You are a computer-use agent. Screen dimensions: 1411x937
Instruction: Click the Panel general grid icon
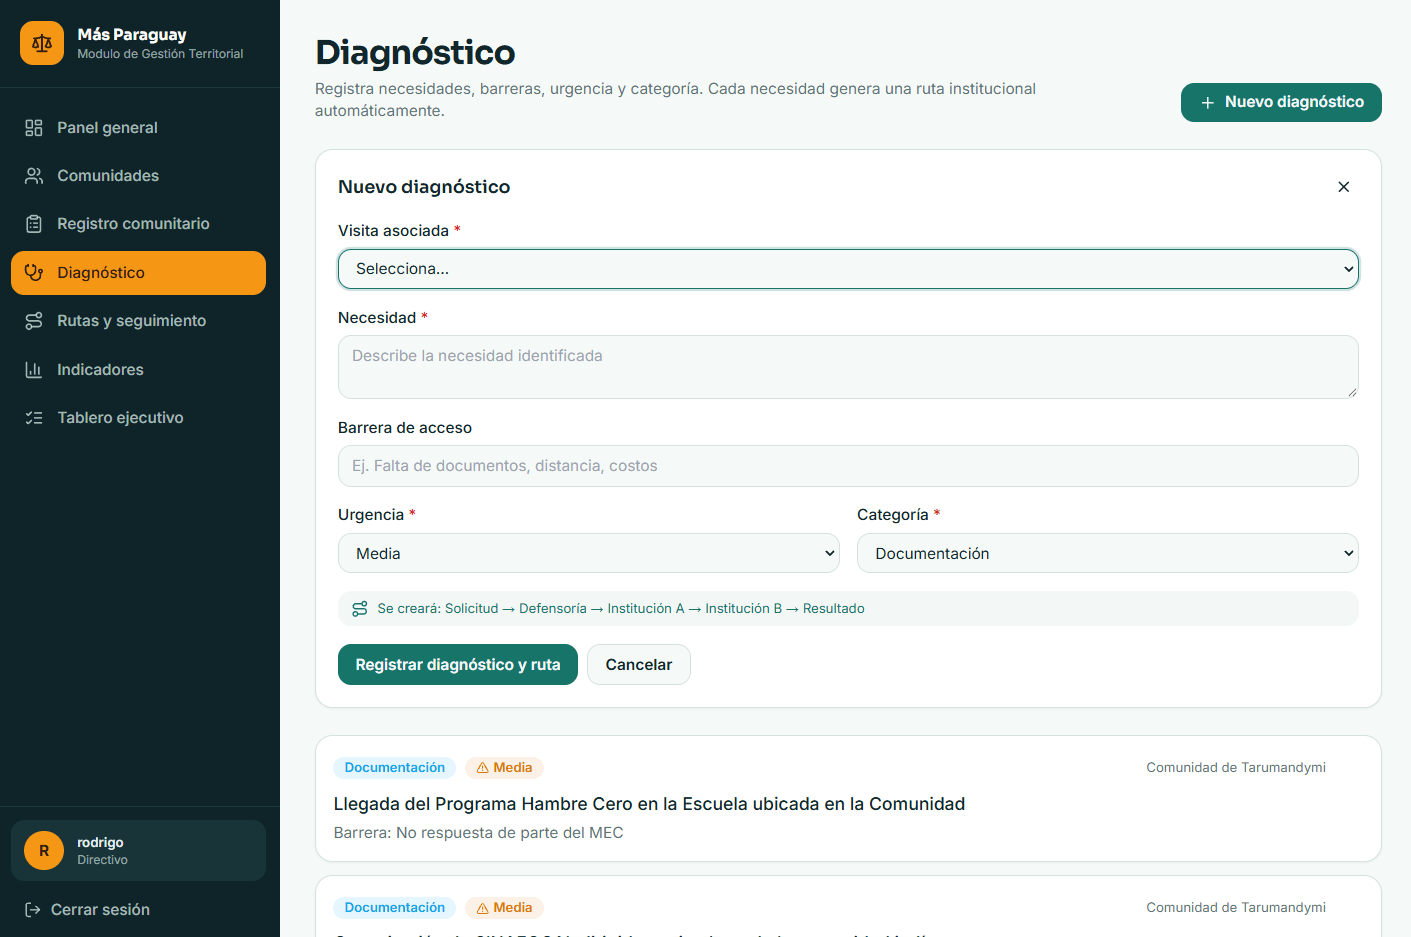click(x=34, y=128)
